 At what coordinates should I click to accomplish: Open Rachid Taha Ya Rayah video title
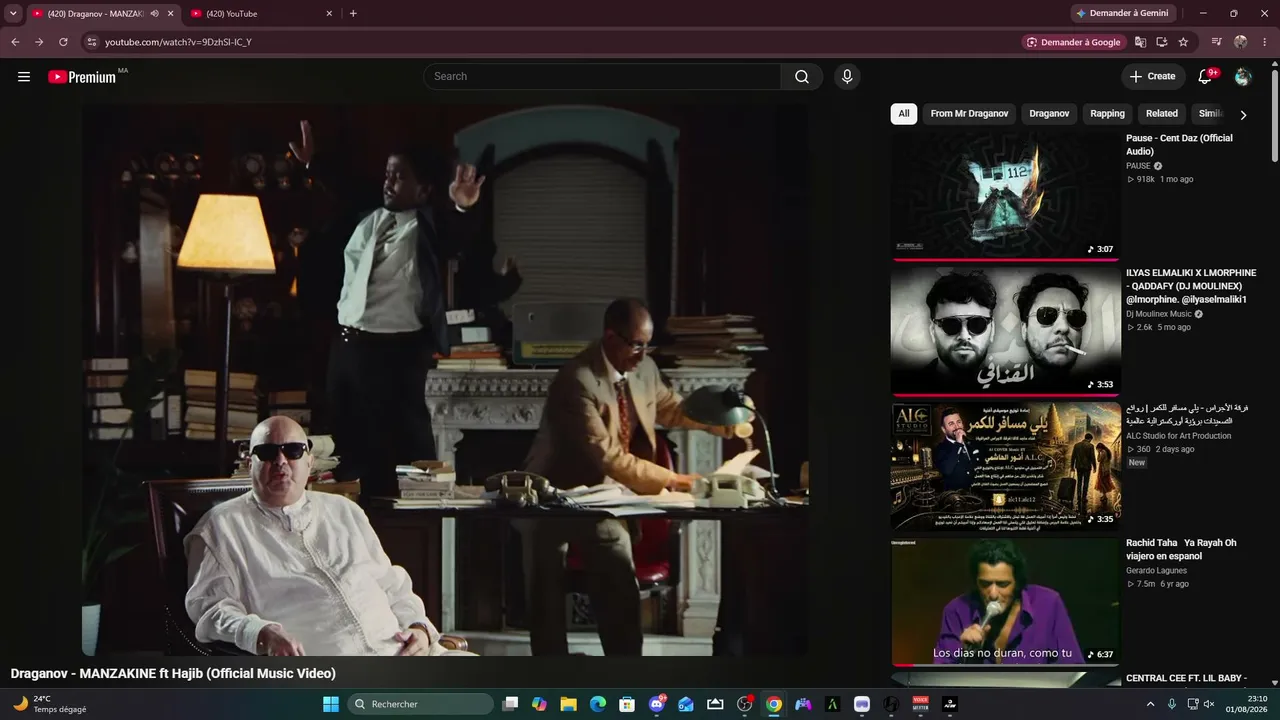[1181, 550]
